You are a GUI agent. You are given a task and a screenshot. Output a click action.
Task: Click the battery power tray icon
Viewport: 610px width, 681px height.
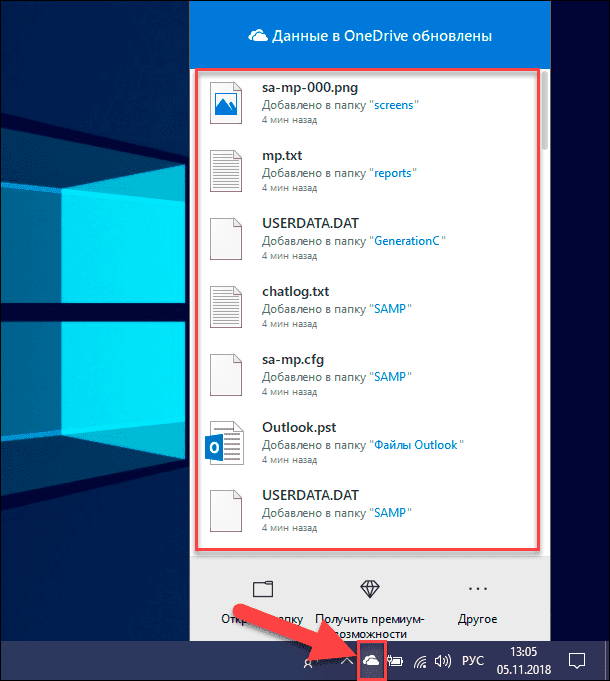[395, 661]
